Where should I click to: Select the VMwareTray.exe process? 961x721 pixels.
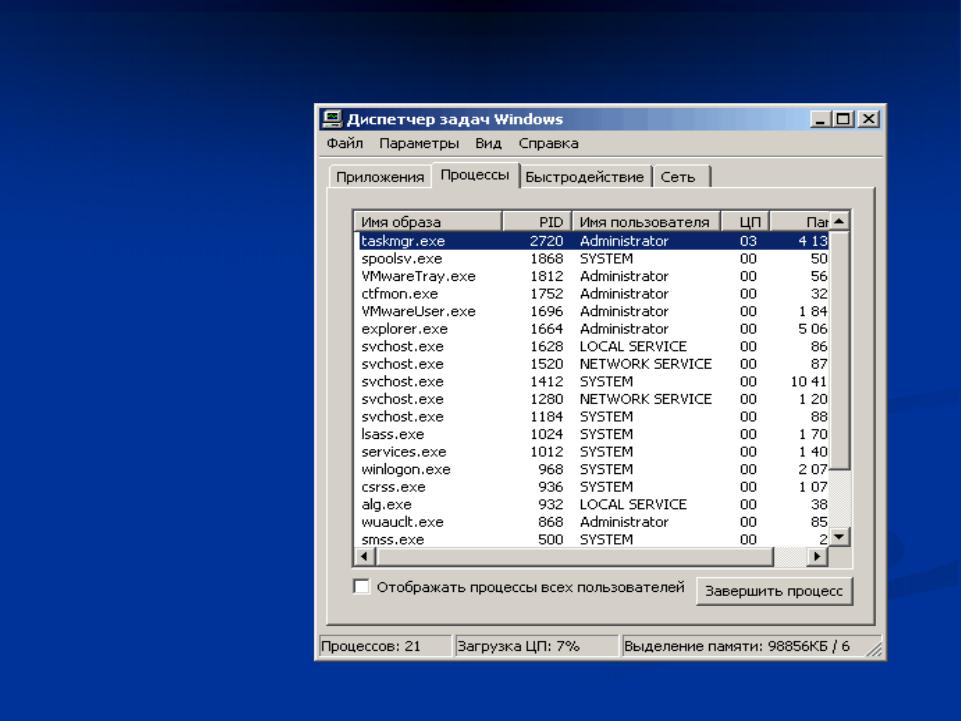point(591,277)
